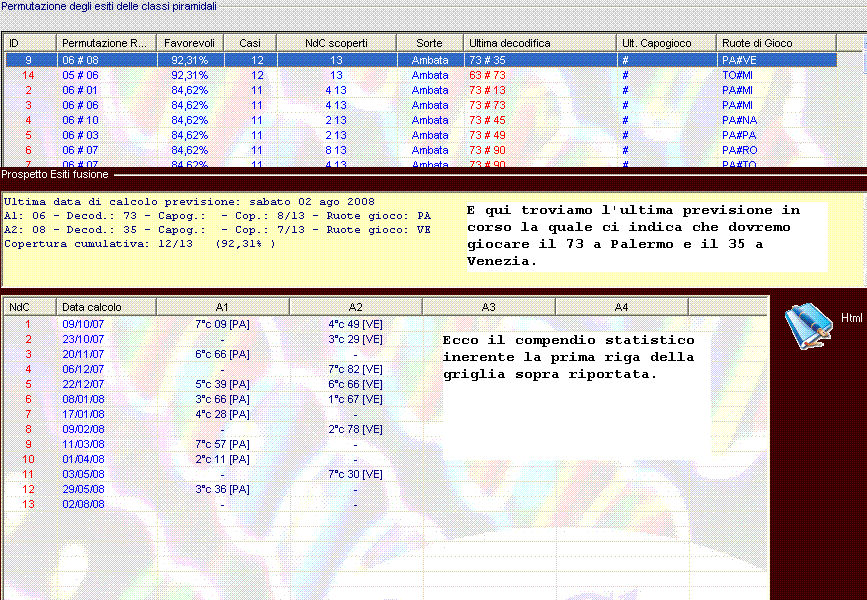Image resolution: width=867 pixels, height=600 pixels.
Task: Click the decodifica cell 73 # 73
Action: (x=487, y=105)
